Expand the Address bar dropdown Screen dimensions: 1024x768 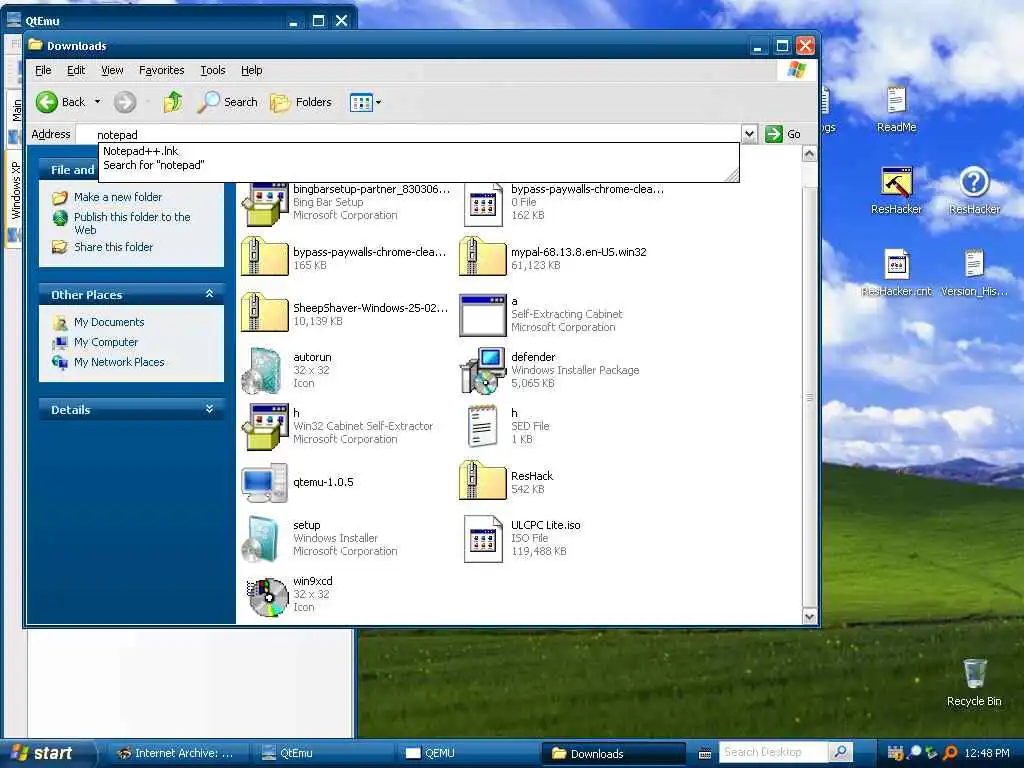point(750,134)
